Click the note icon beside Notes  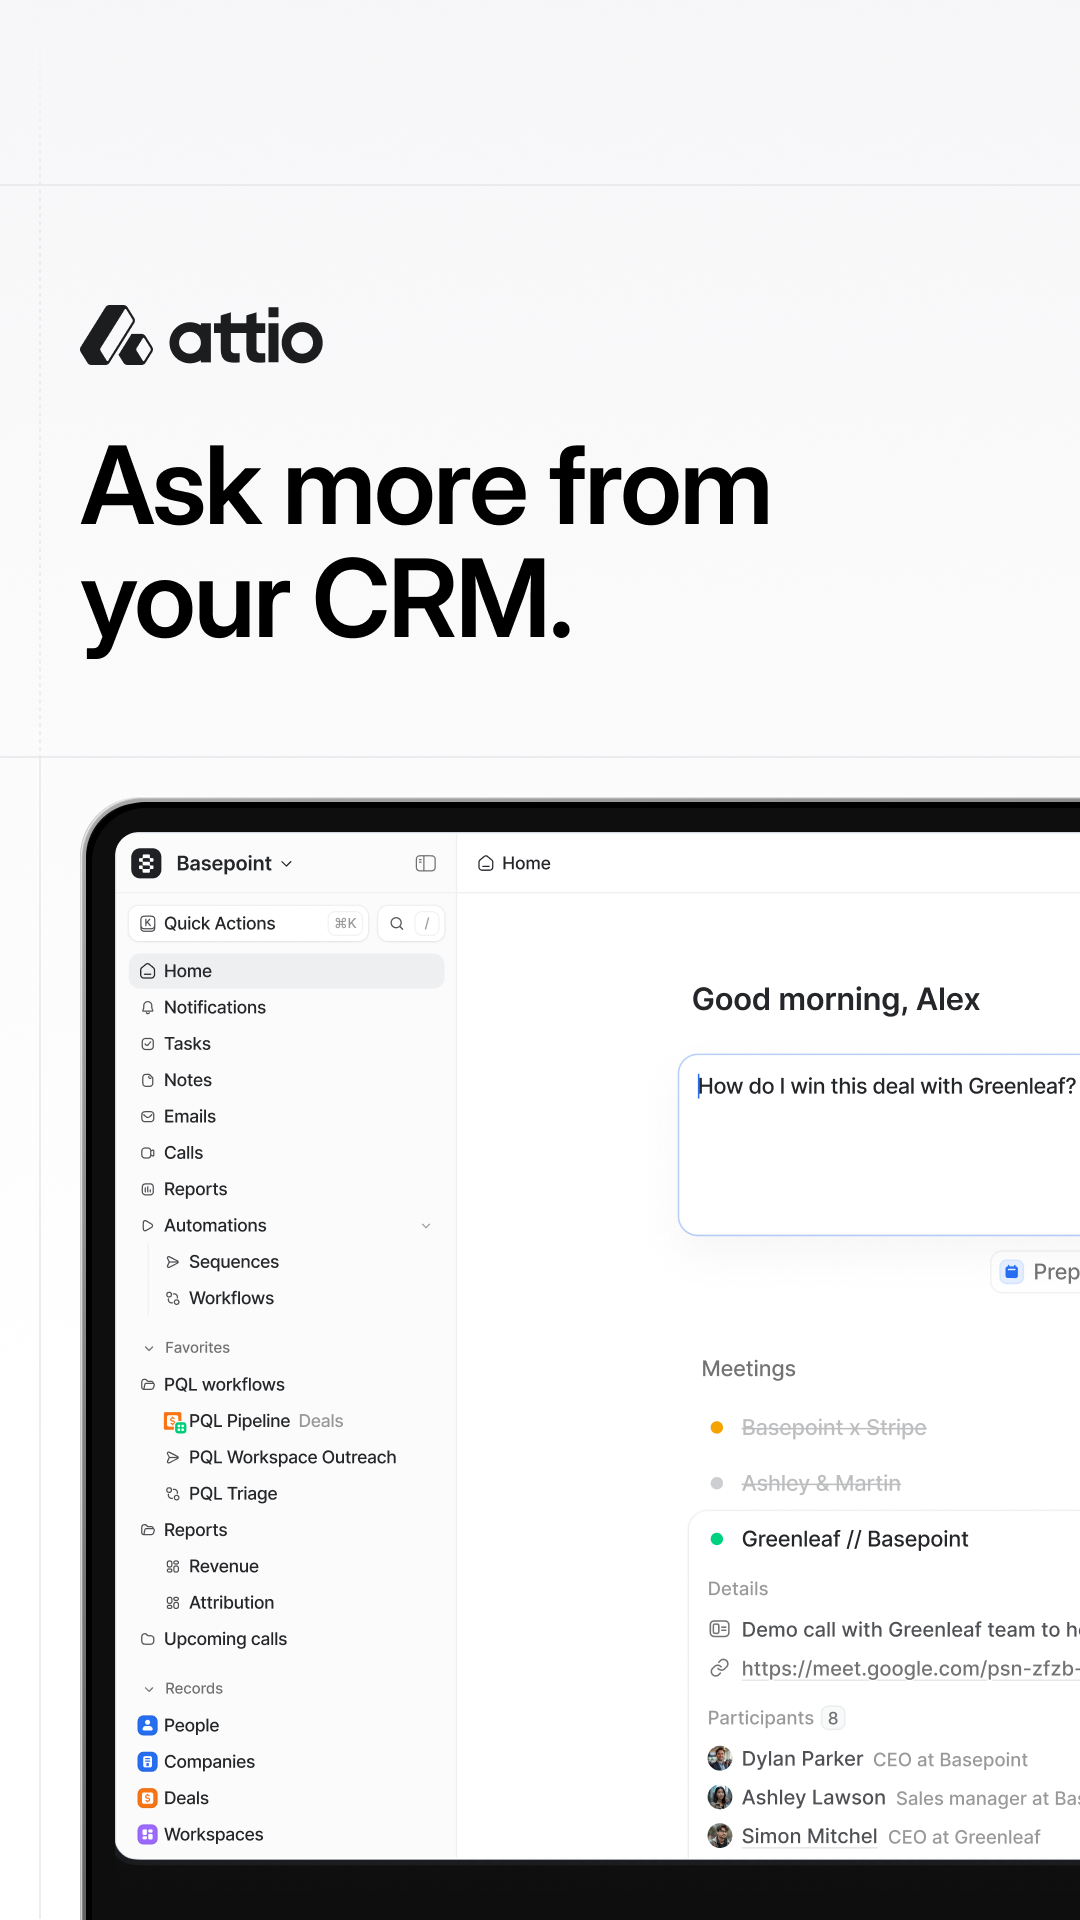click(148, 1080)
